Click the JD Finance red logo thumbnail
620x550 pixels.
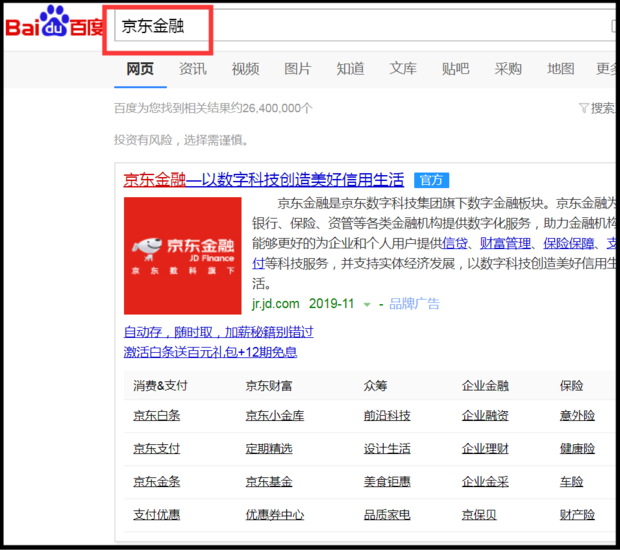tap(183, 256)
